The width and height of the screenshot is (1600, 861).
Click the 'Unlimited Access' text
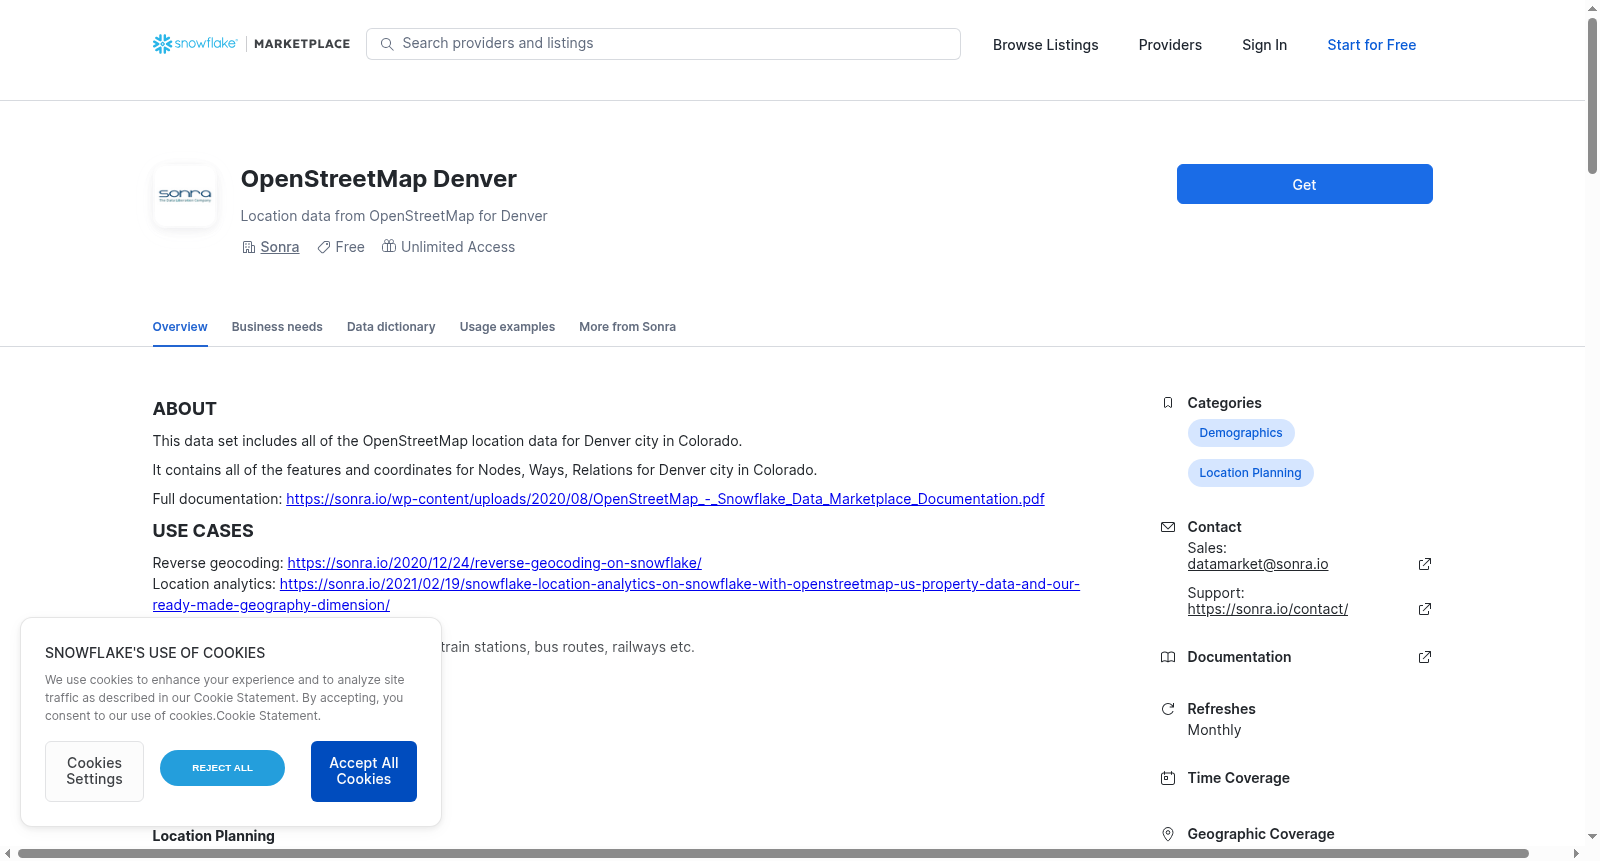(x=458, y=247)
